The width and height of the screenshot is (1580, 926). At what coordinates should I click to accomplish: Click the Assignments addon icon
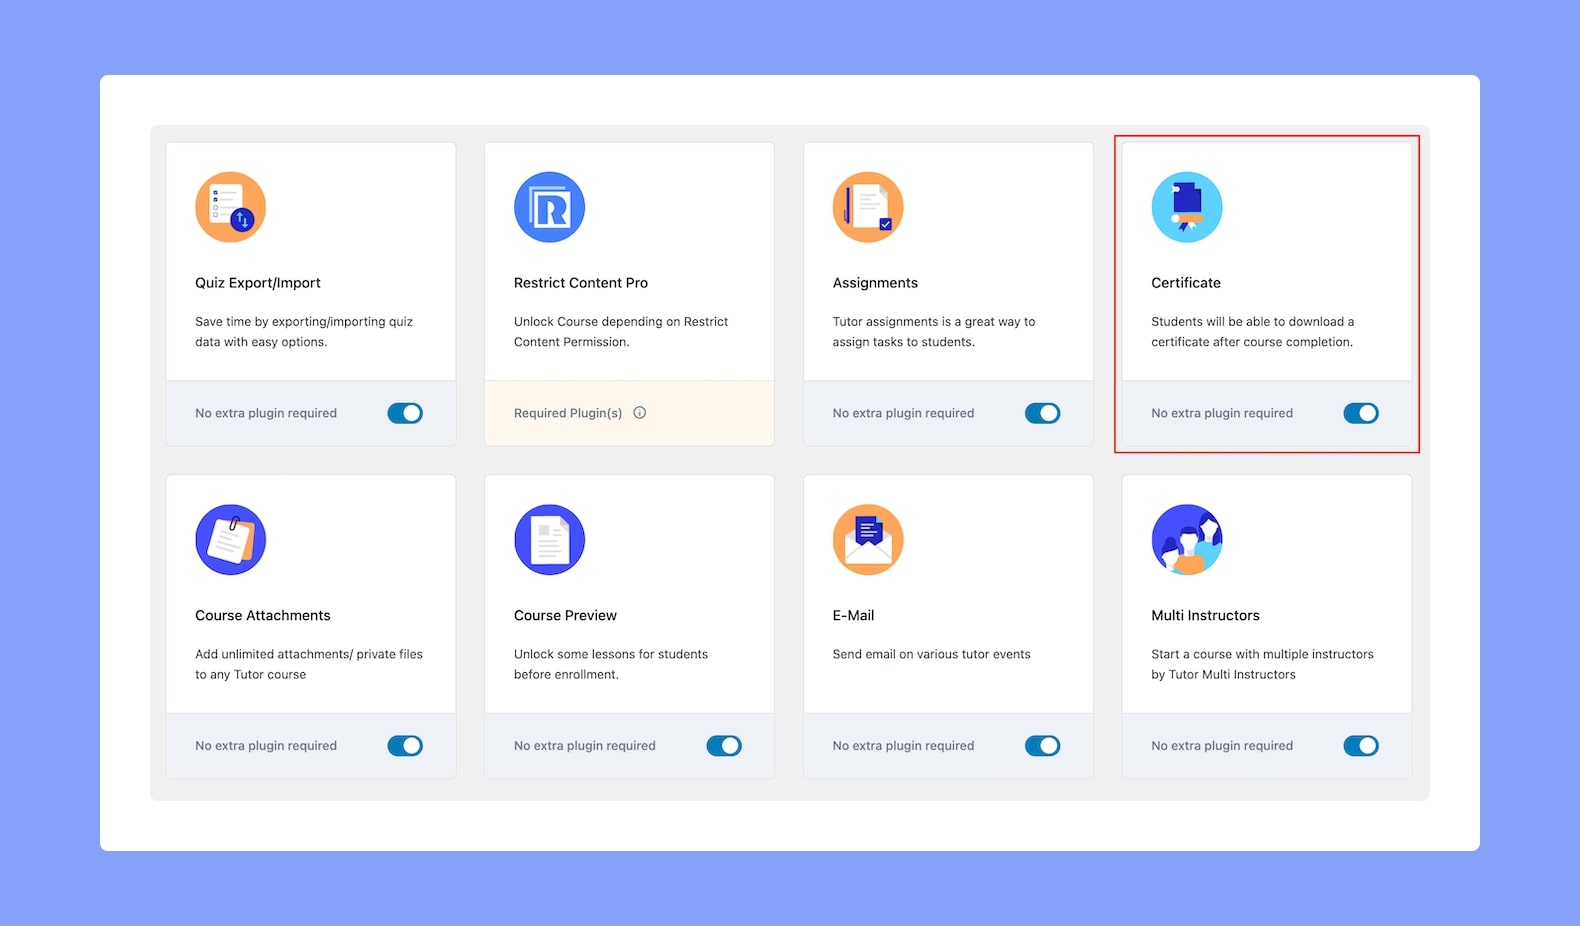click(x=868, y=207)
